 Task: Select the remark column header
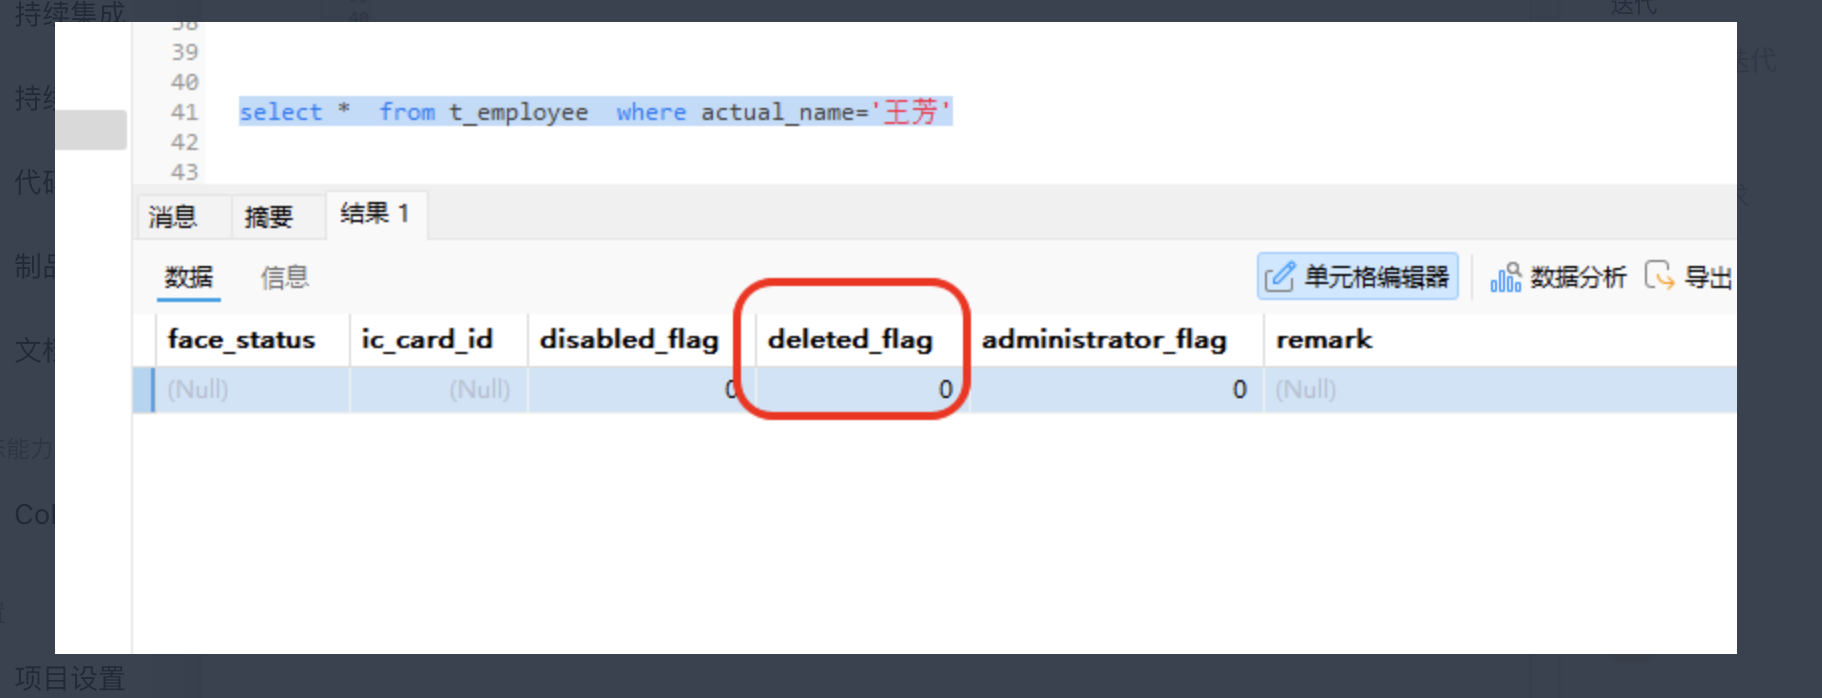coord(1324,340)
